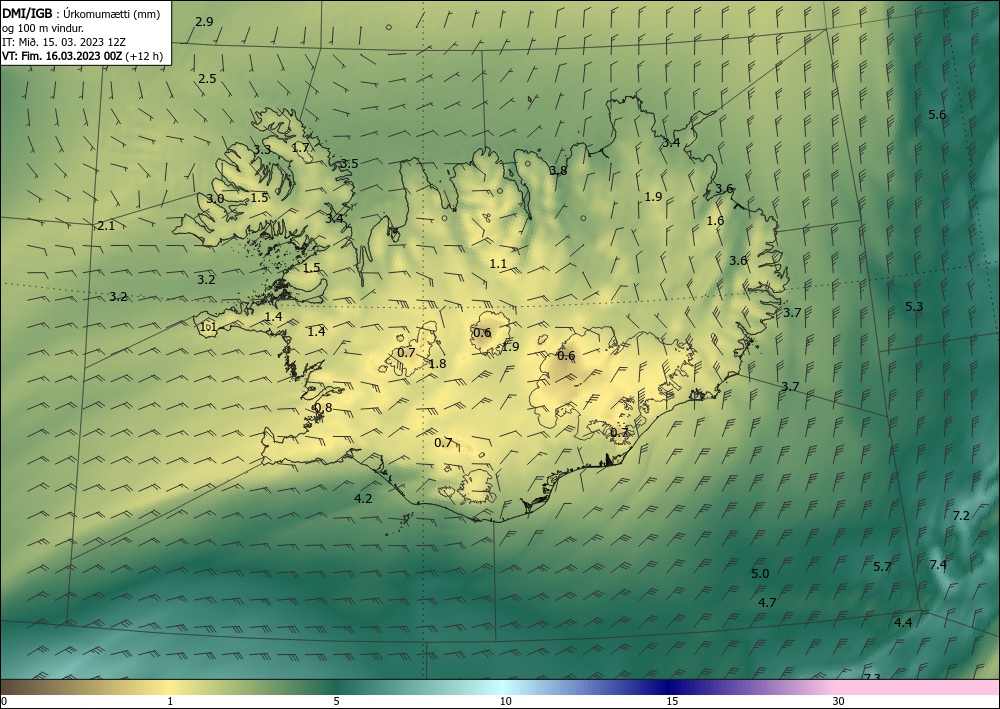Click the 5.3 value east of Iceland
This screenshot has height=709, width=1000.
pos(914,307)
